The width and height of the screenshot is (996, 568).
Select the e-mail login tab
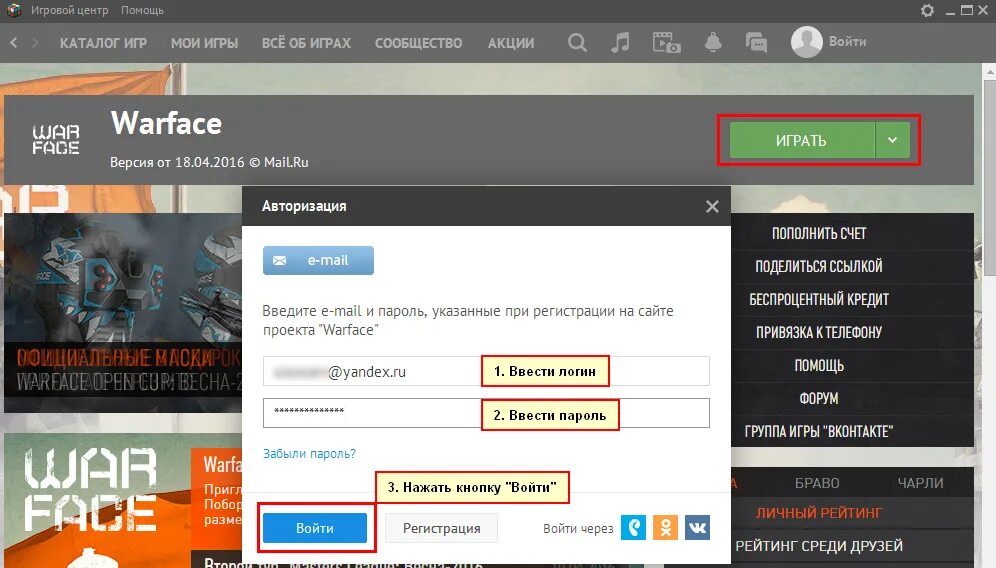[x=318, y=260]
